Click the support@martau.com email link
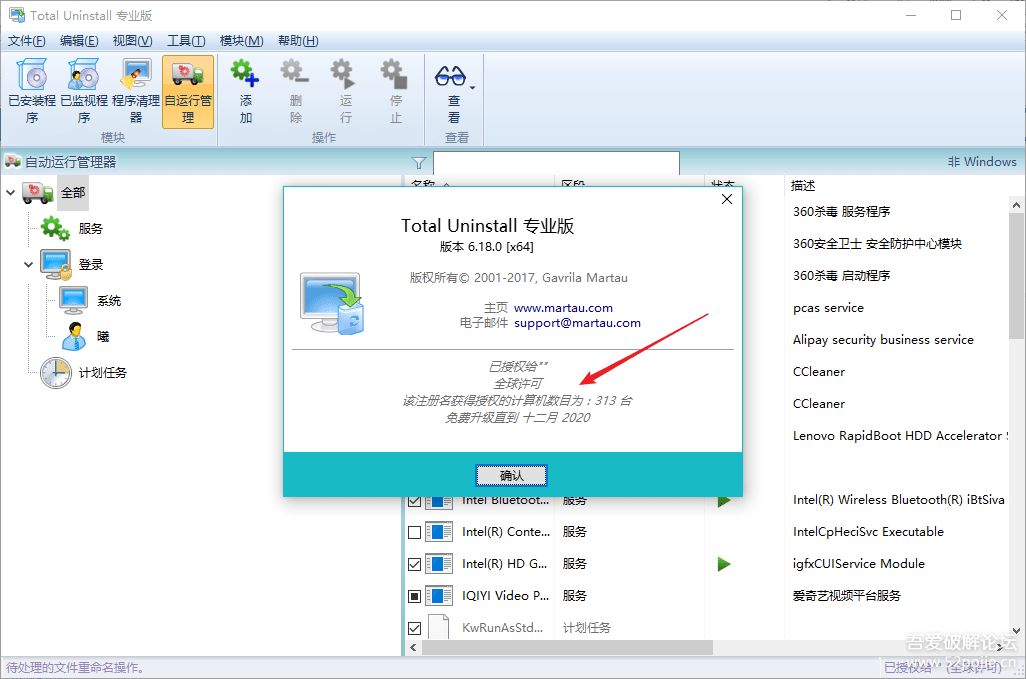The width and height of the screenshot is (1026, 679). (577, 322)
